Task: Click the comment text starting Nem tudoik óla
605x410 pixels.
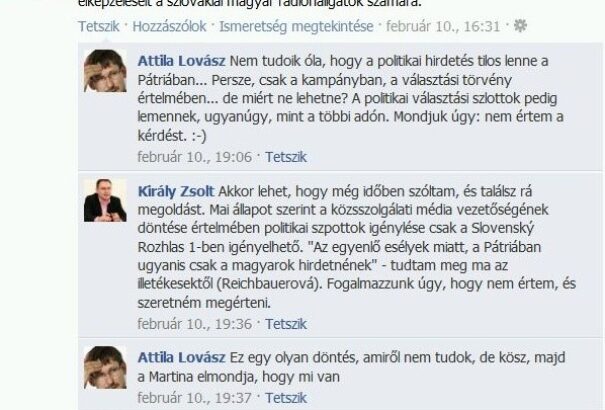Action: click(350, 98)
